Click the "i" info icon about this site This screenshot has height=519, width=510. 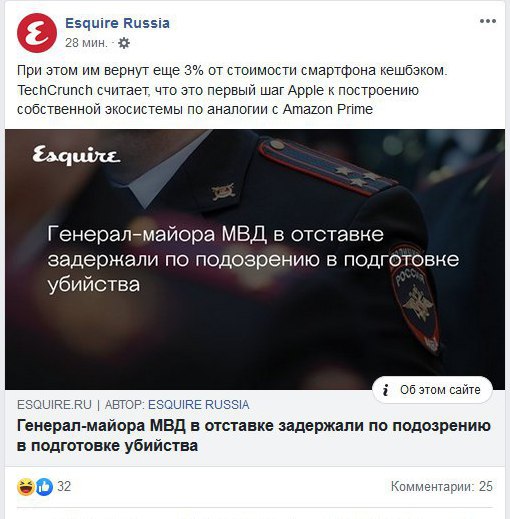tap(386, 390)
